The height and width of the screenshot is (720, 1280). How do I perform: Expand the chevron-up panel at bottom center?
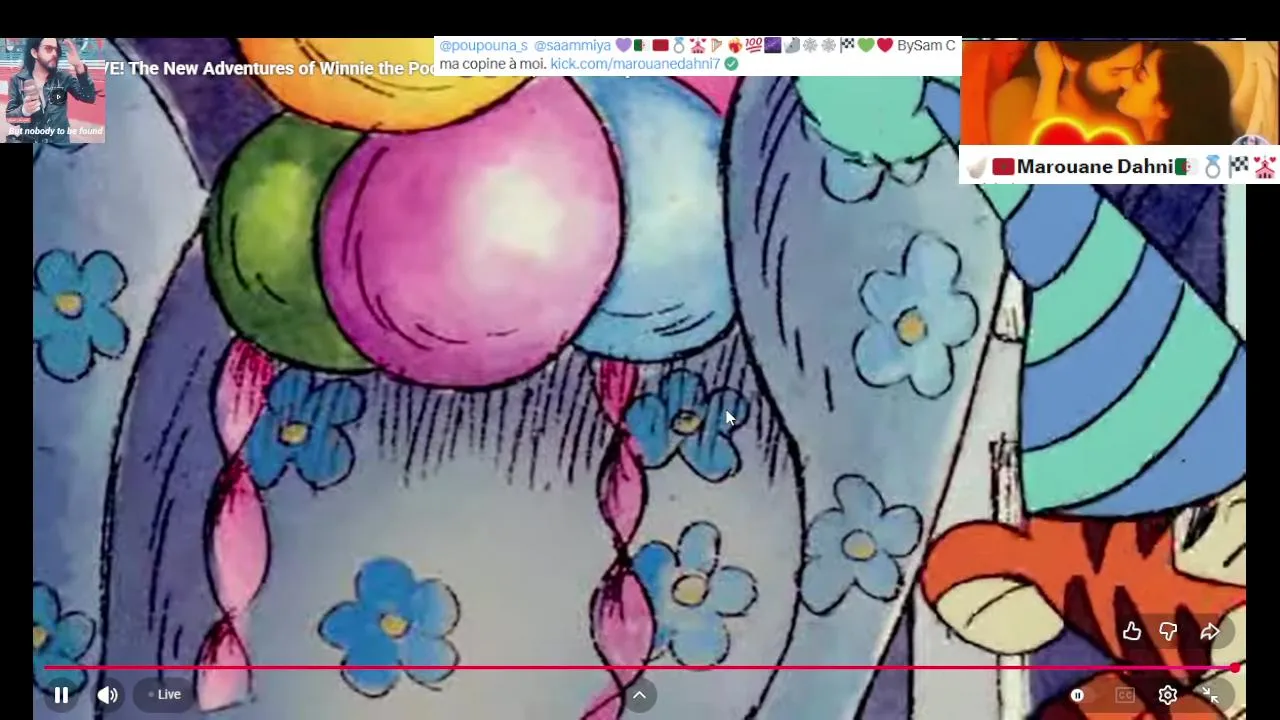pyautogui.click(x=639, y=695)
